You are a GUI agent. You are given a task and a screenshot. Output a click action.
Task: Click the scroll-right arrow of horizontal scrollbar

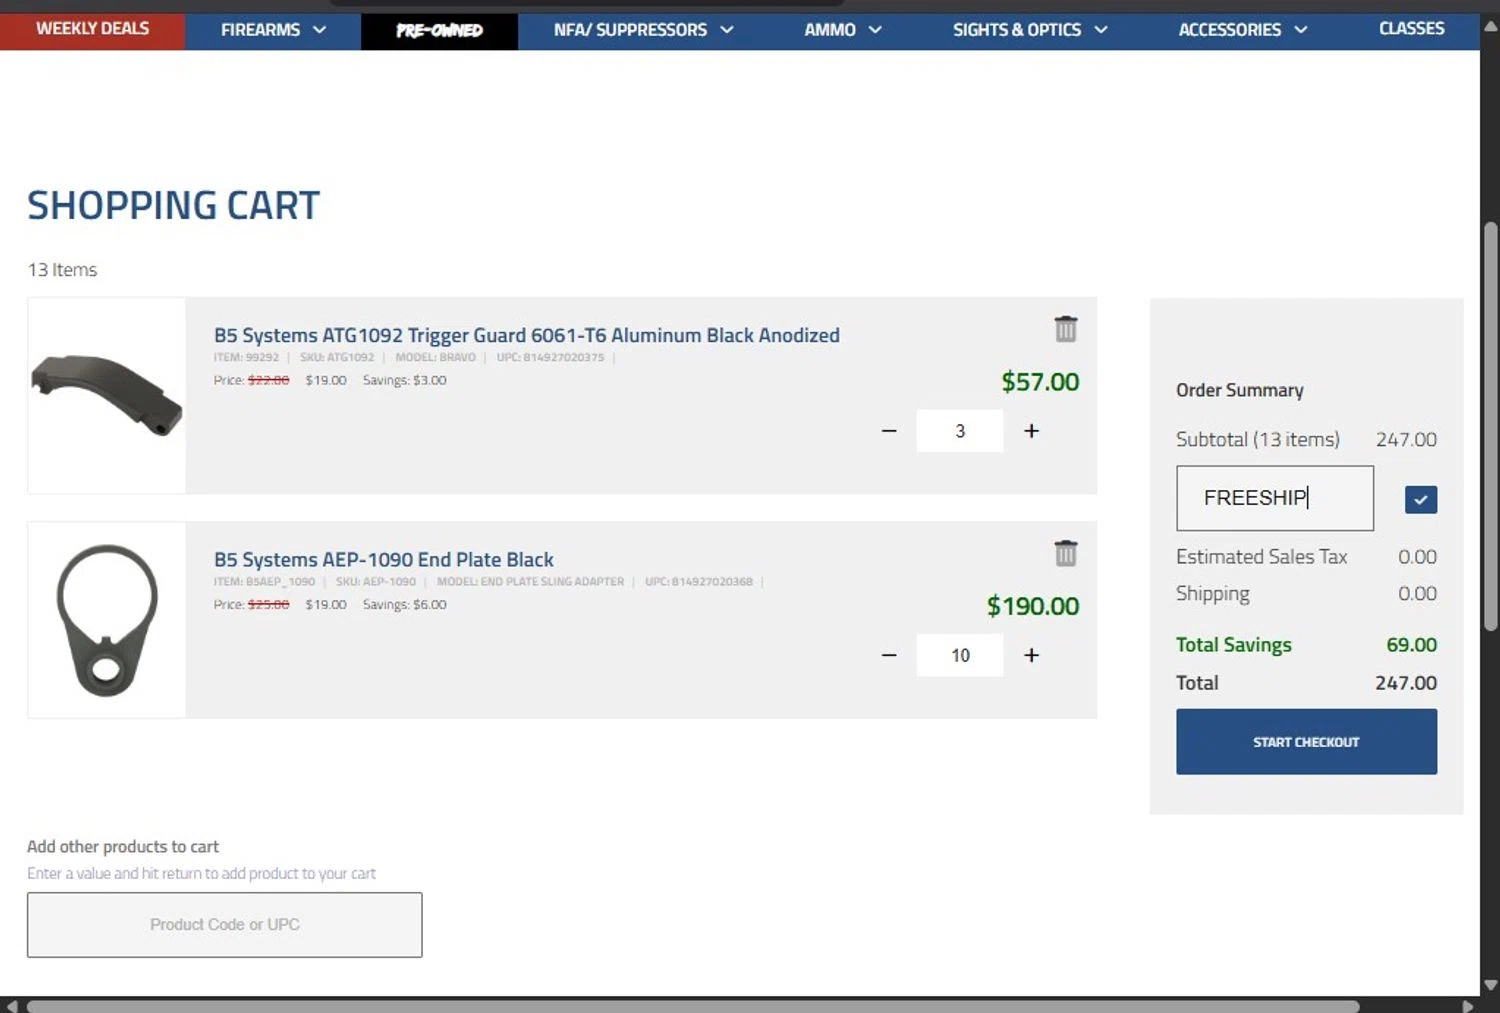tap(1468, 1006)
